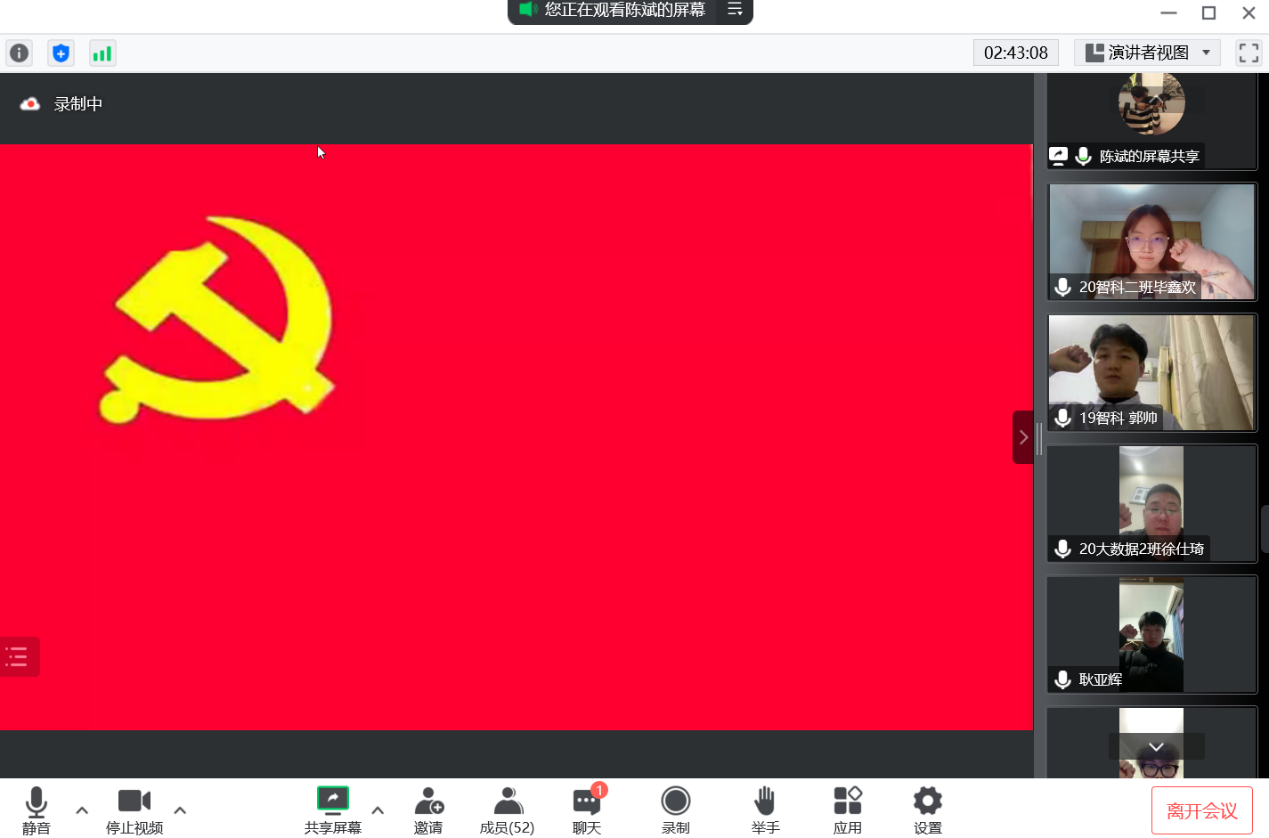Screen dimensions: 1269x838
Task: Open the meeting info icon
Action: coord(19,53)
